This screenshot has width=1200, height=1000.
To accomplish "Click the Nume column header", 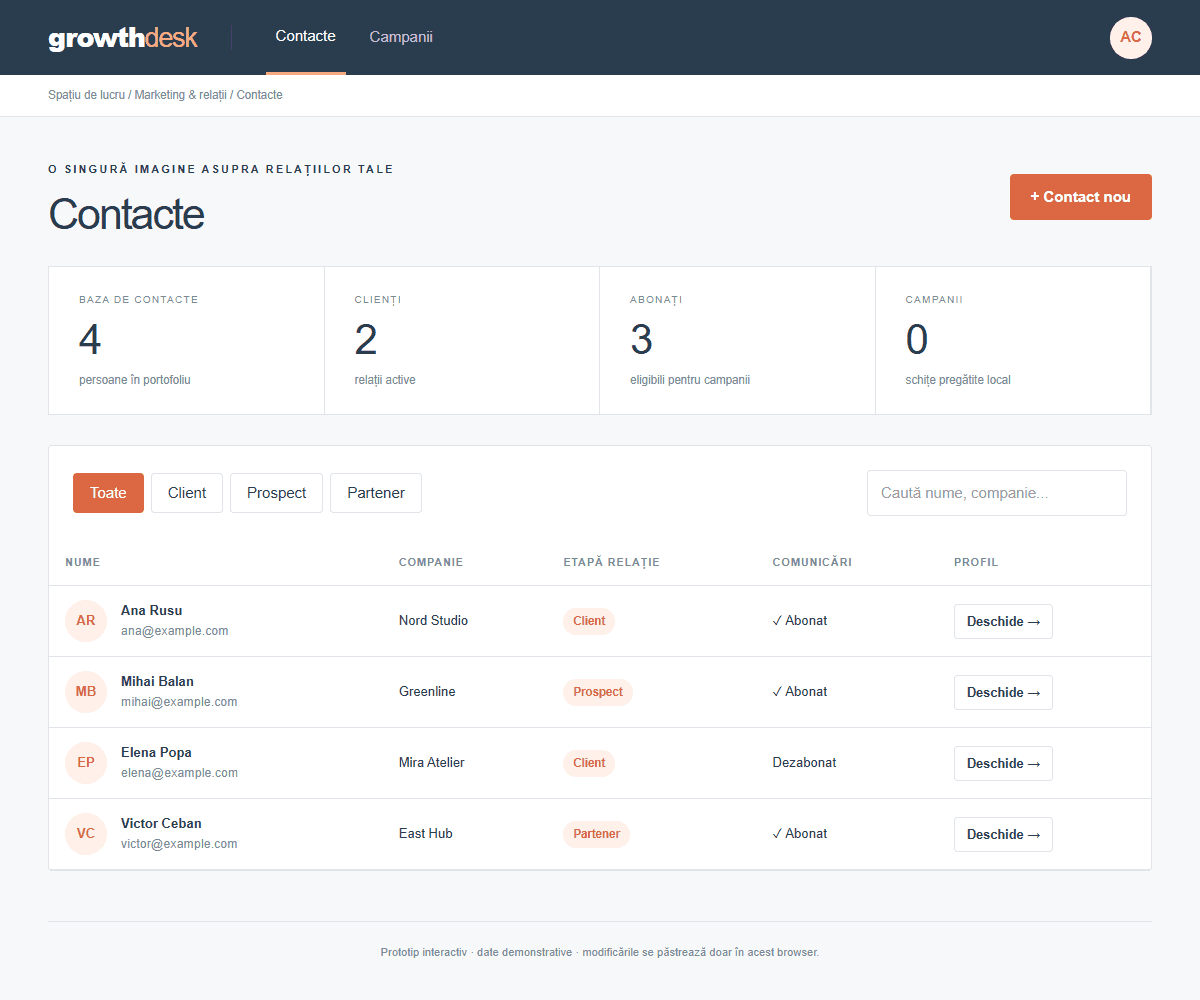I will tap(83, 562).
